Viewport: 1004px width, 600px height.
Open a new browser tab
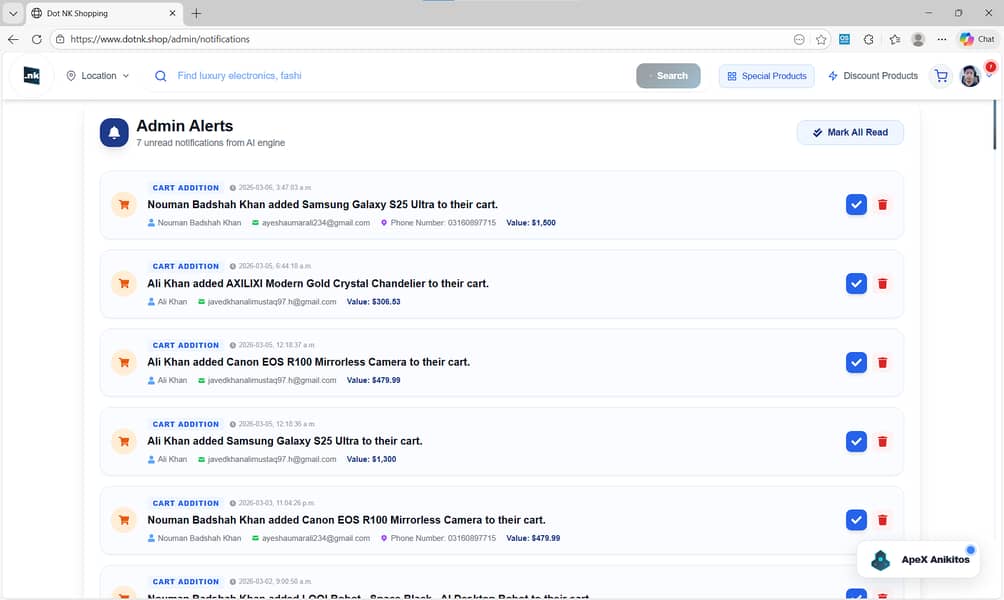(197, 13)
